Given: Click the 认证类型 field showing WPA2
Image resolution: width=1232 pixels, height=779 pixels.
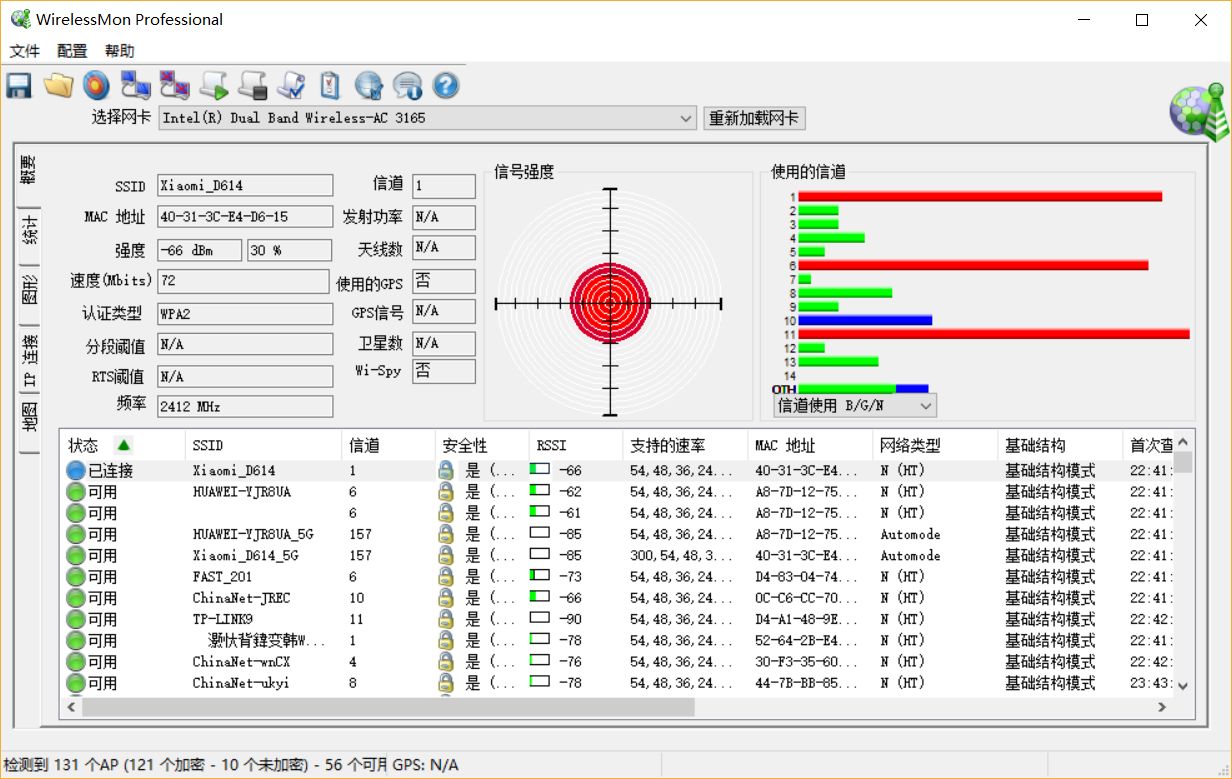Looking at the screenshot, I should point(245,313).
